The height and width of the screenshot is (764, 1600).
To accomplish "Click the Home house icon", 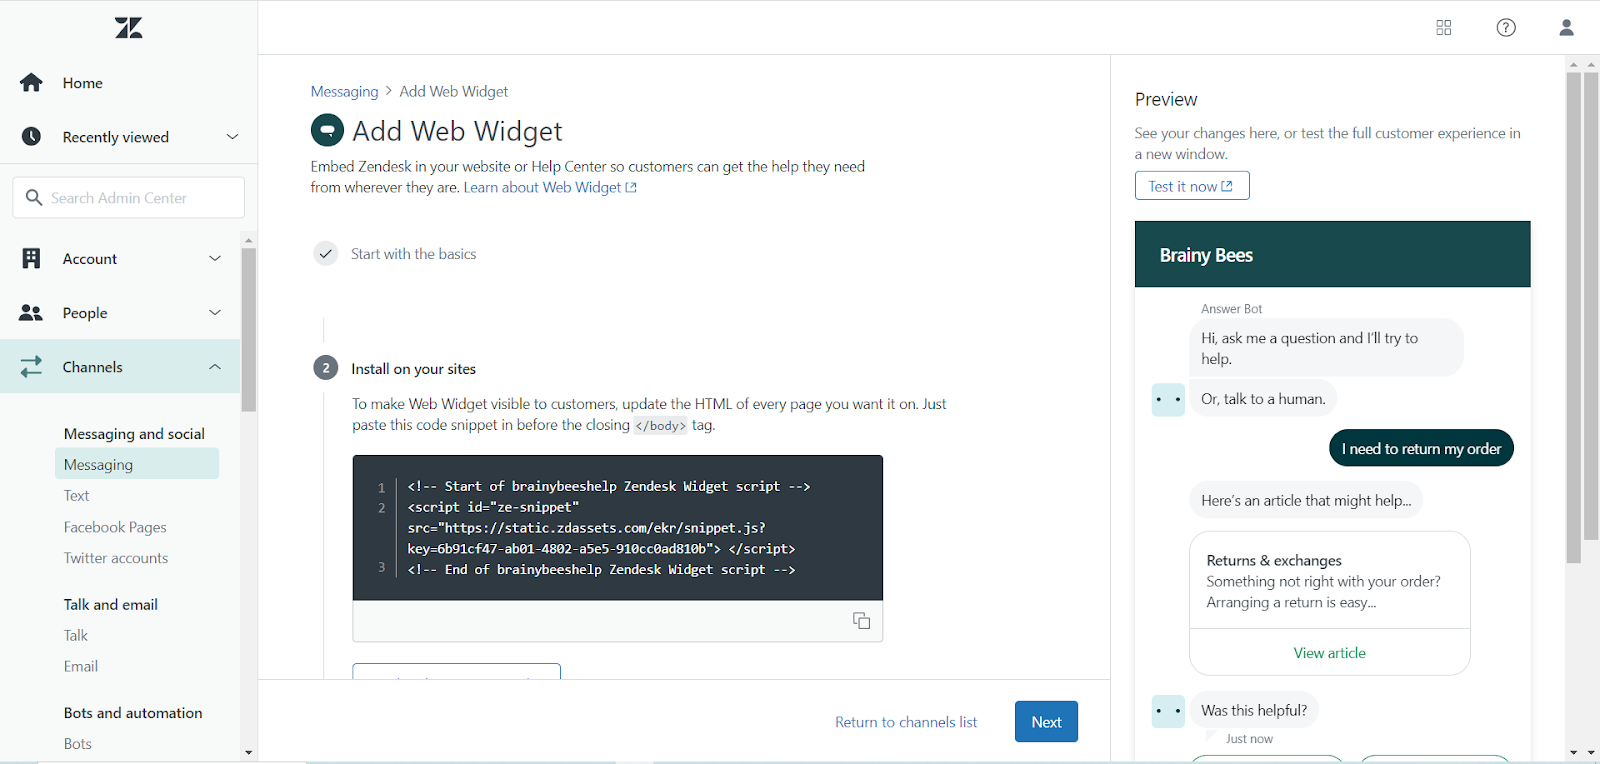I will point(32,83).
